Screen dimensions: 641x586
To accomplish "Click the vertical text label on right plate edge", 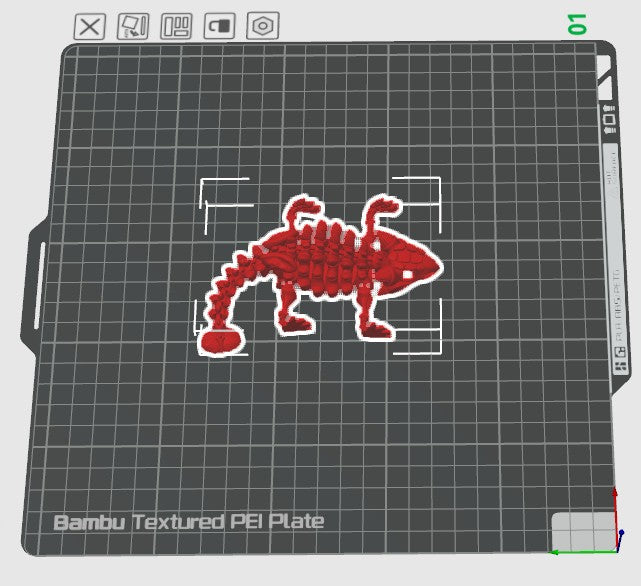I will coord(610,250).
